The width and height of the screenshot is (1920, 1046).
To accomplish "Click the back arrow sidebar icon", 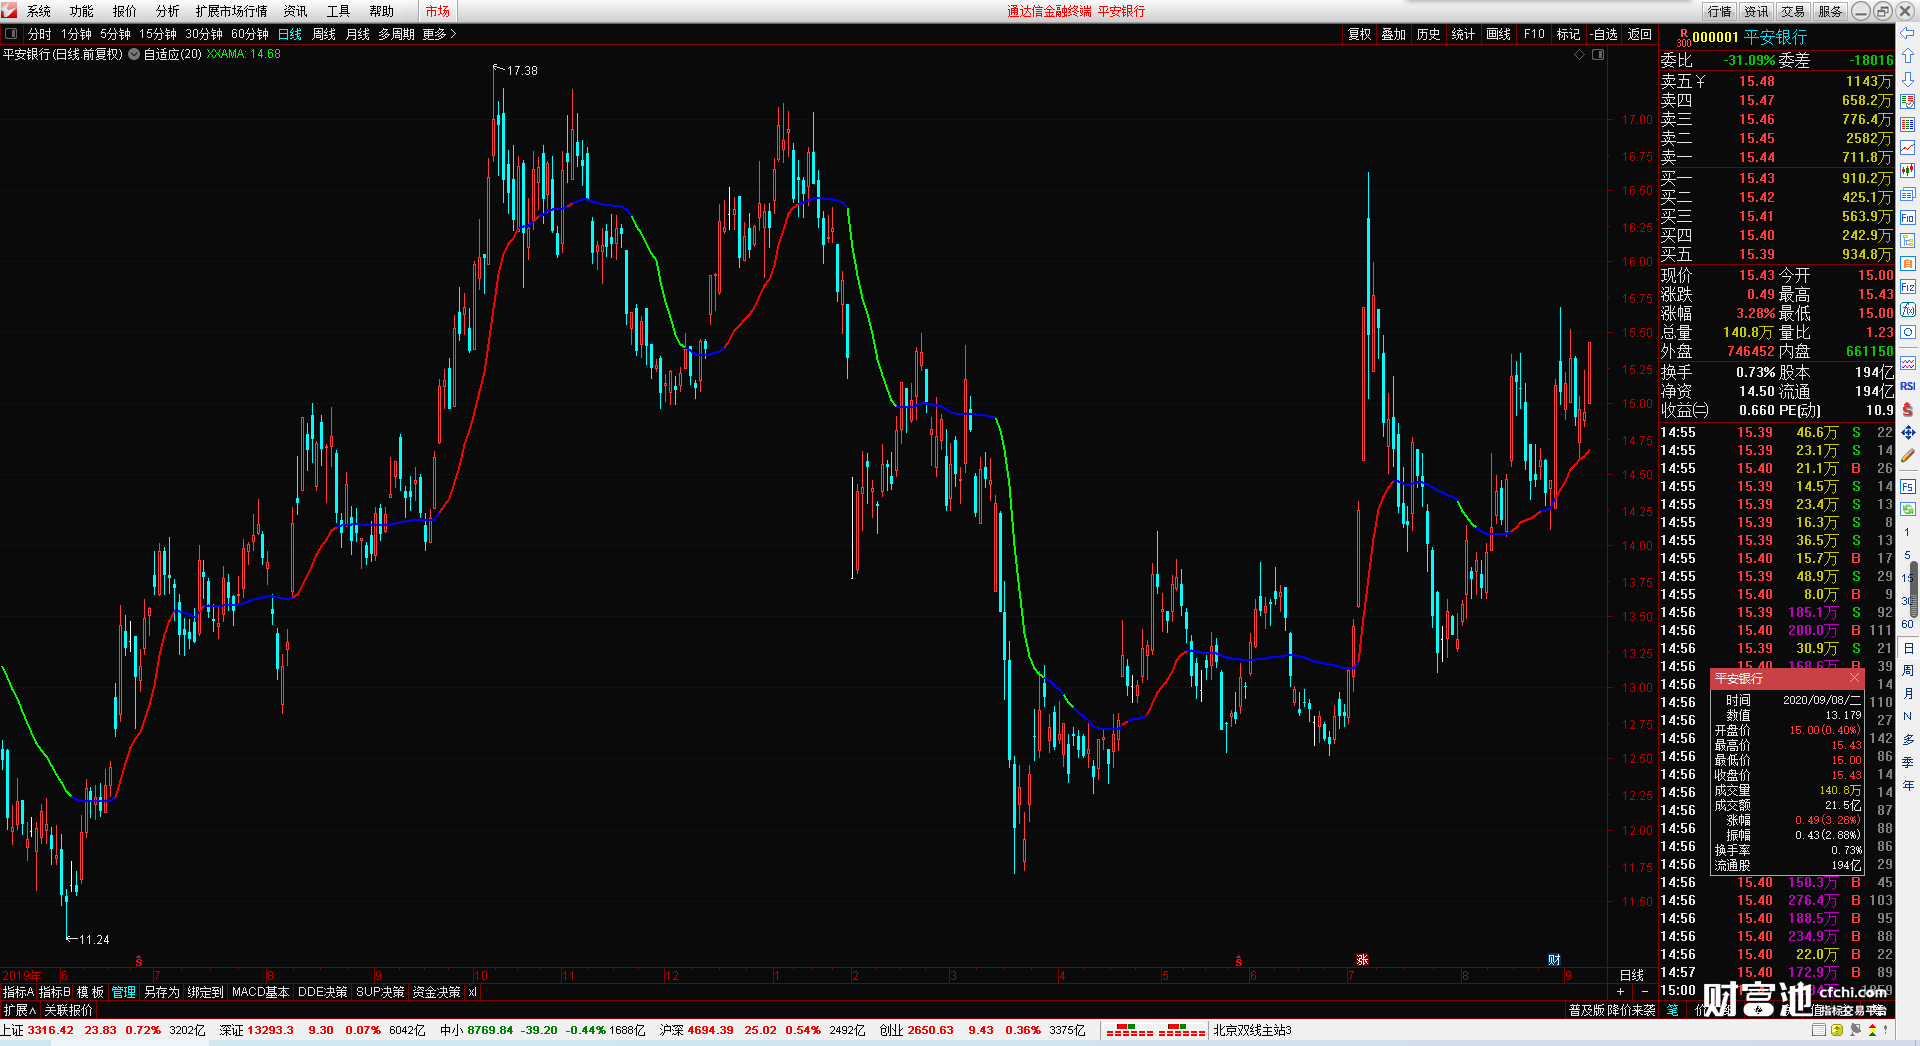I will (x=1907, y=33).
